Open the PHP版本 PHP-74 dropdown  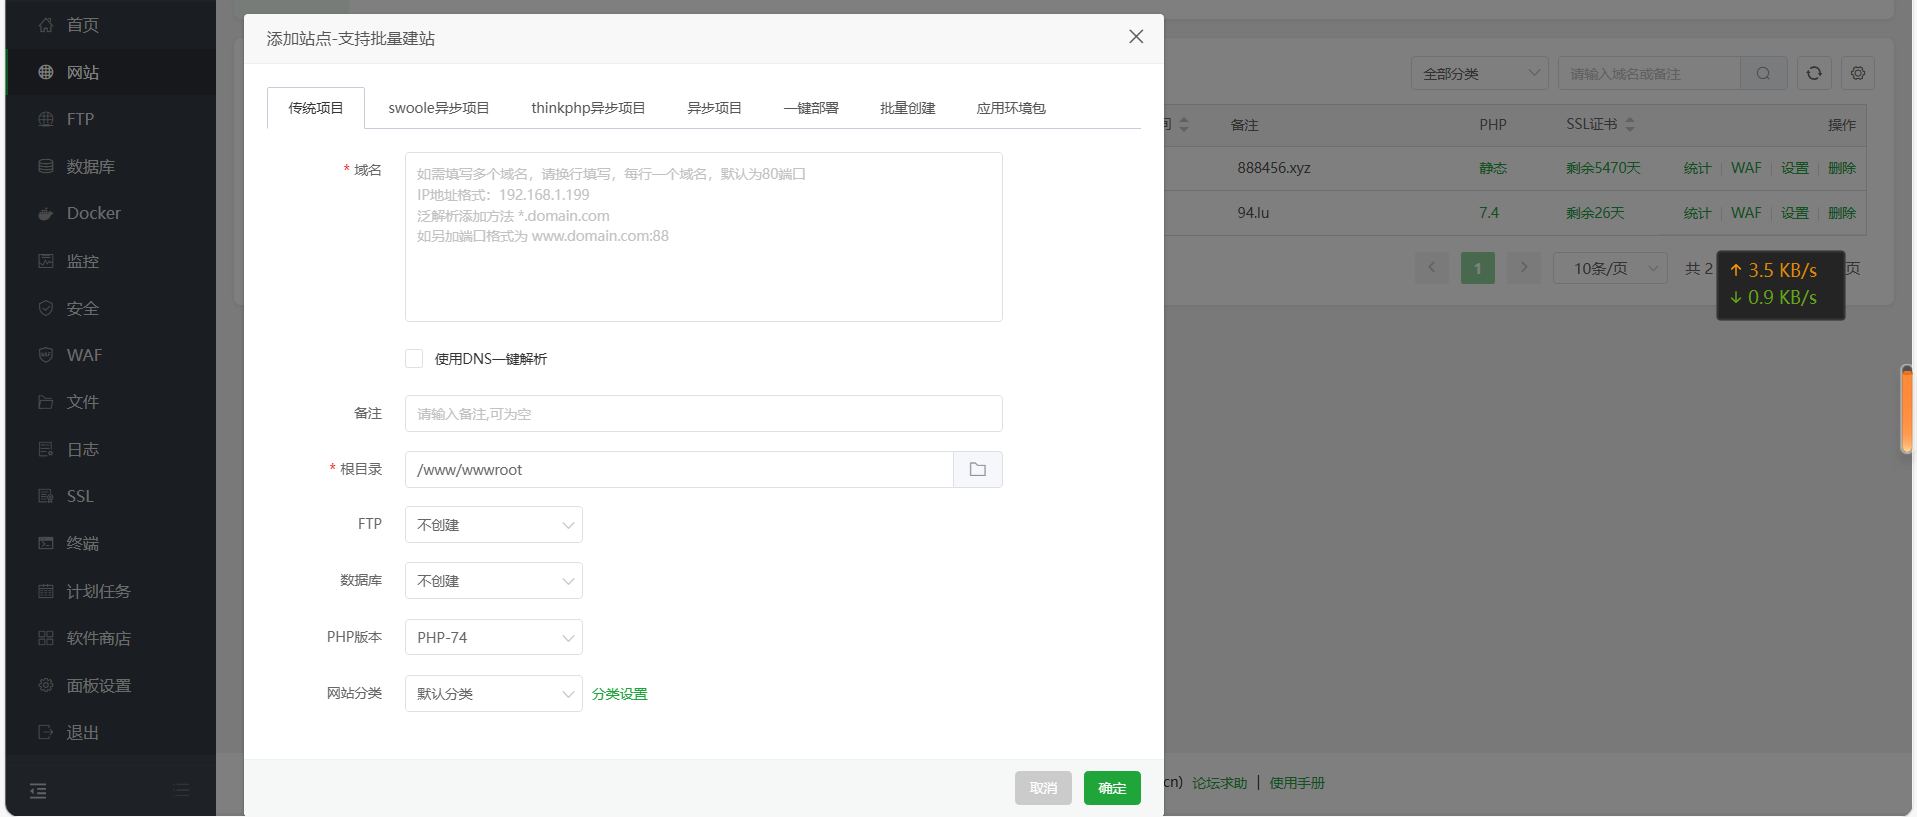coord(493,638)
